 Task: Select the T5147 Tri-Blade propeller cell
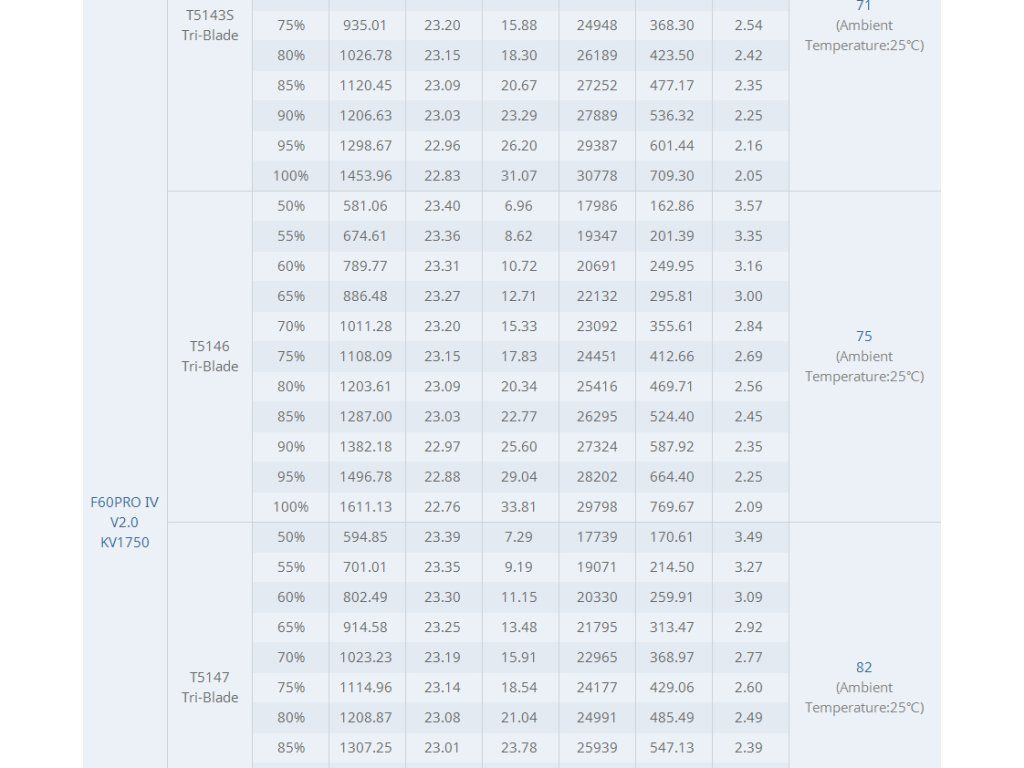pyautogui.click(x=210, y=687)
